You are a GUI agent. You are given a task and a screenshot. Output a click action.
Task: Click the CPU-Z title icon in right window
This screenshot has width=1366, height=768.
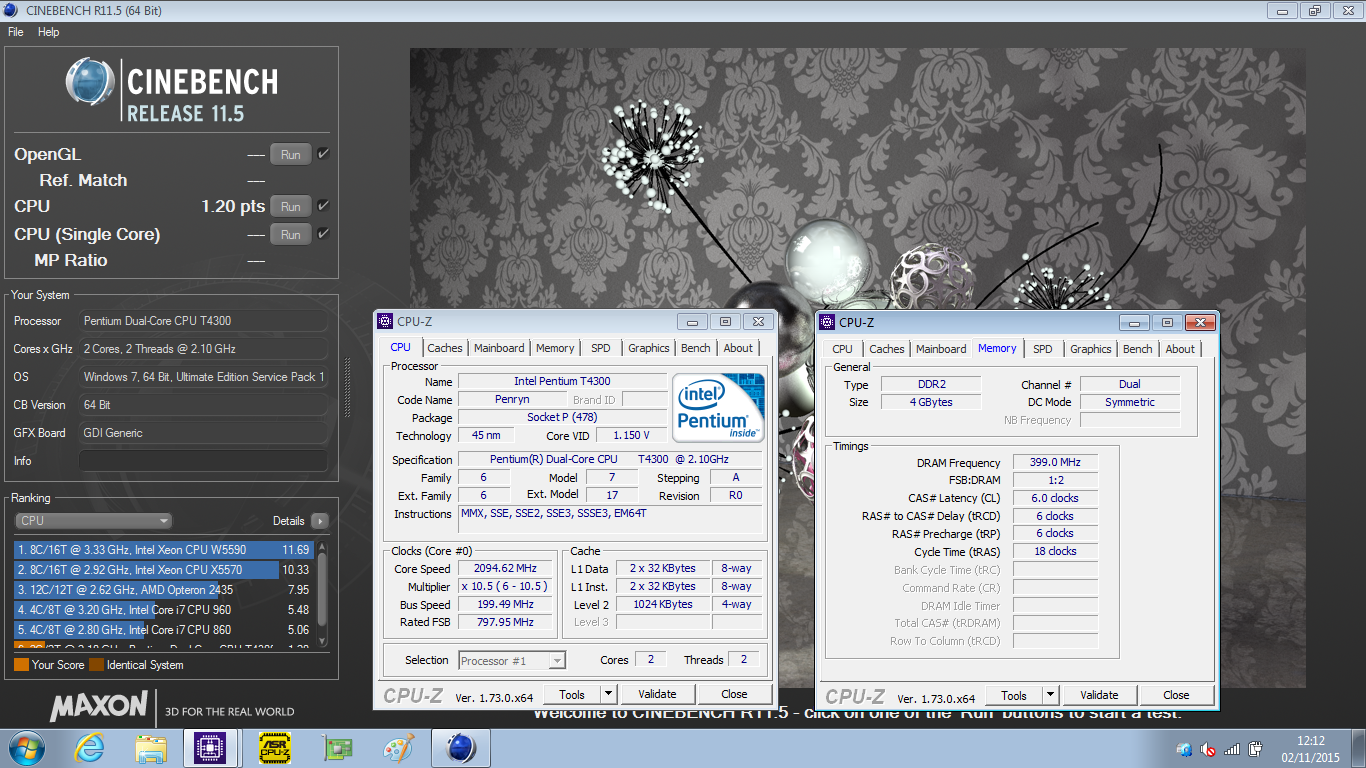[827, 322]
